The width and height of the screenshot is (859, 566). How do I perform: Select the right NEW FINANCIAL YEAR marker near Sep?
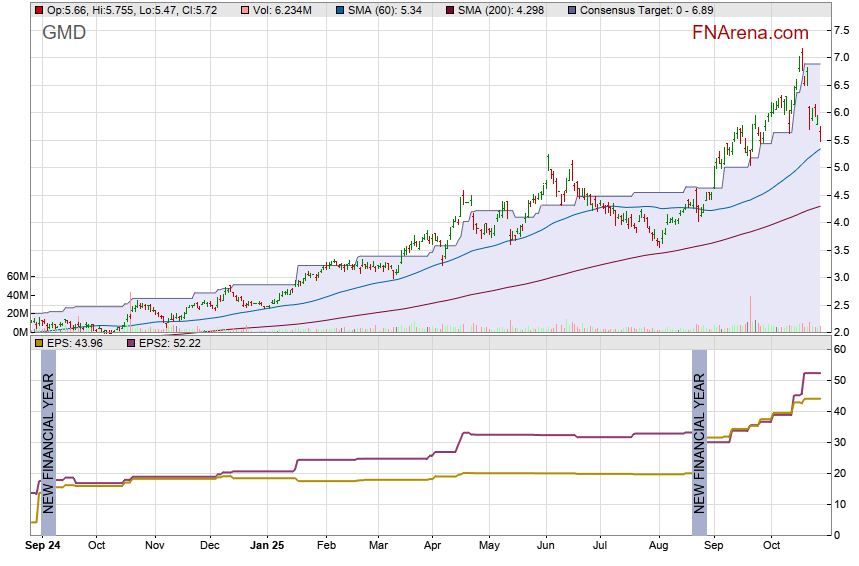[x=700, y=442]
